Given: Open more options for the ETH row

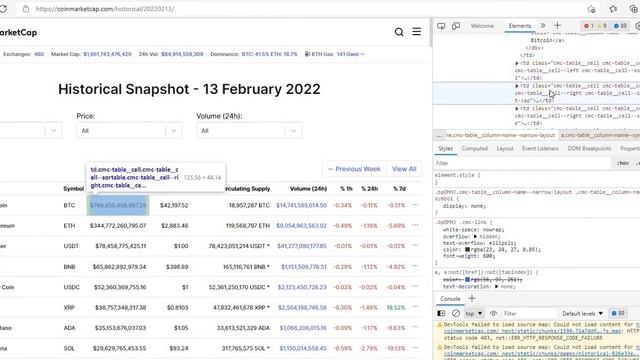Looking at the screenshot, I should point(415,225).
